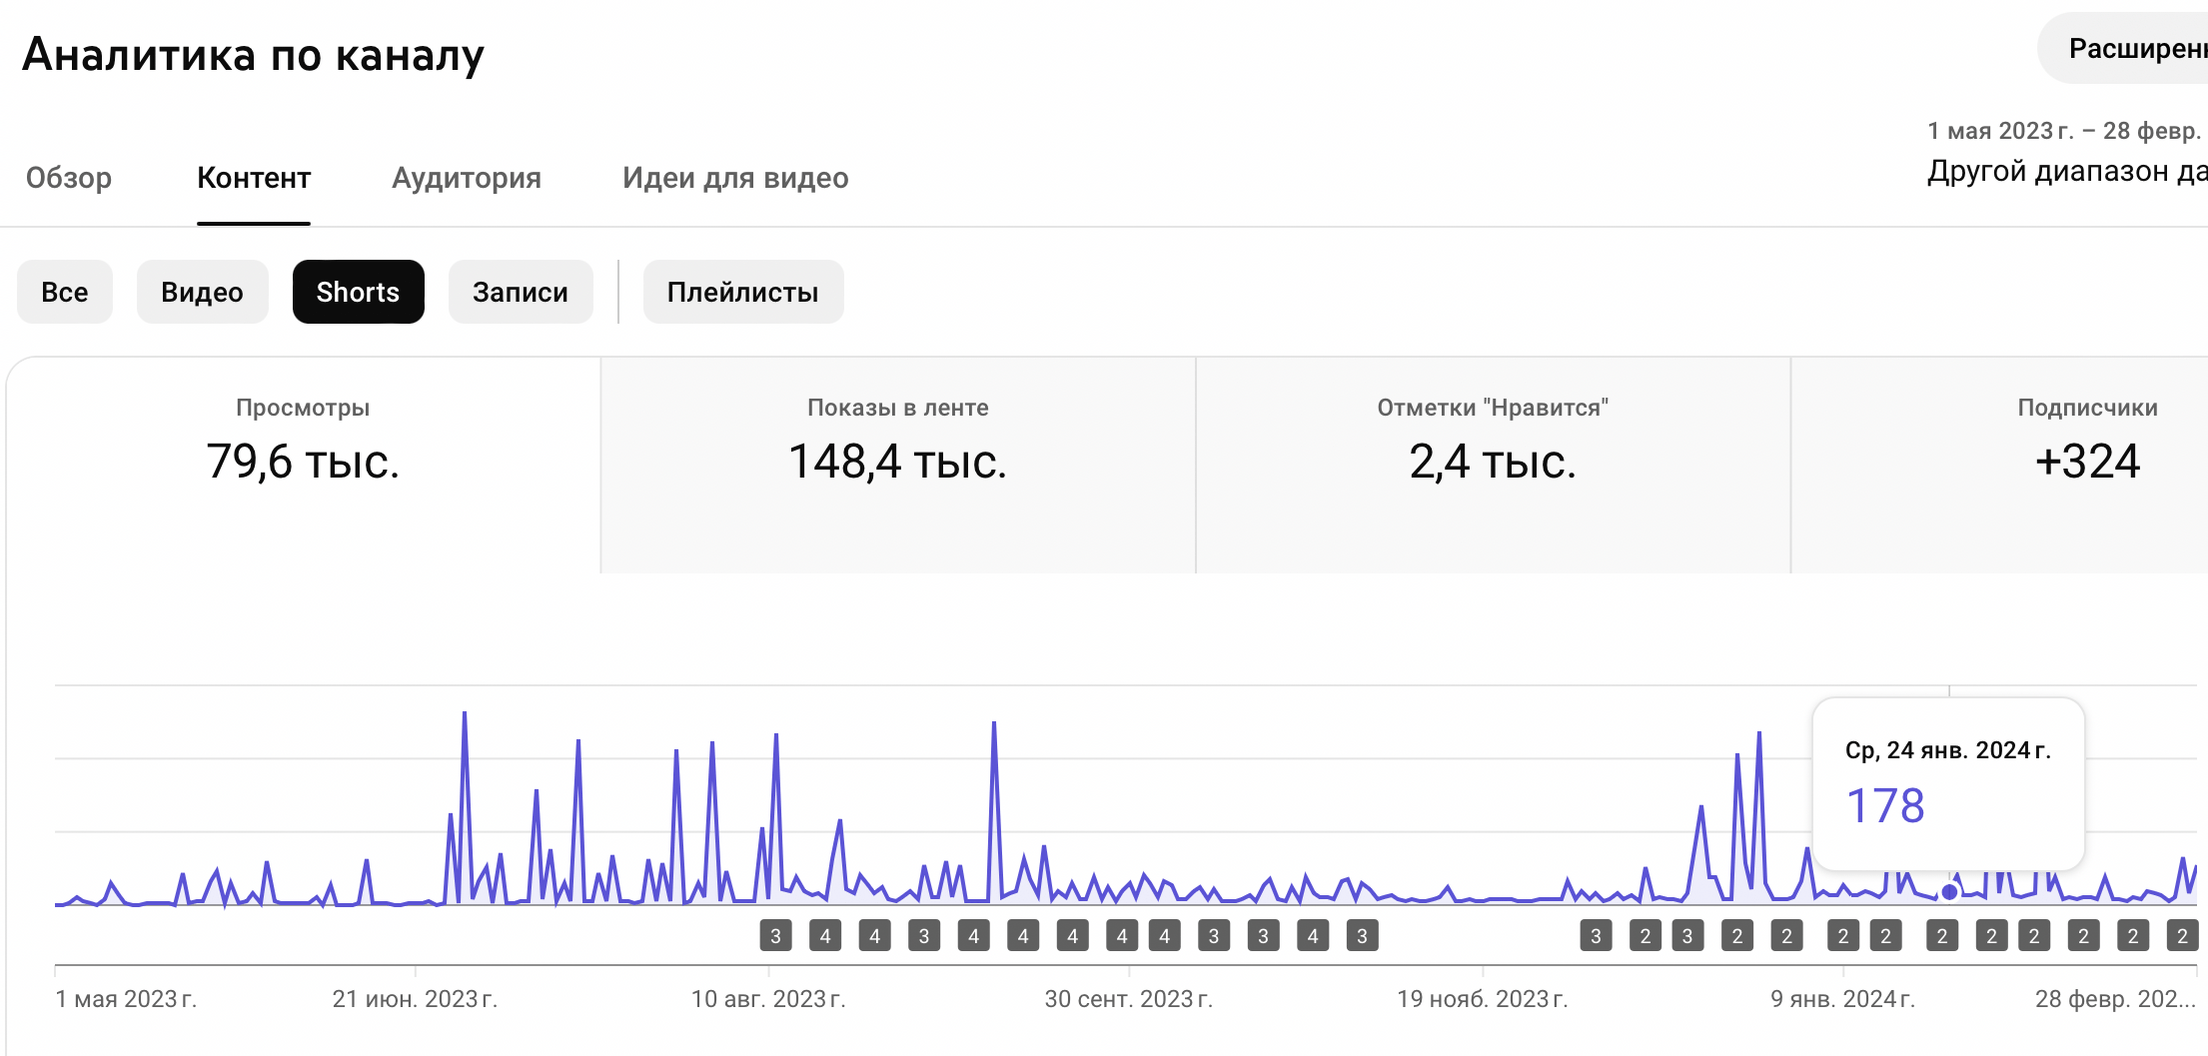Select the Показы в ленте metric card
The width and height of the screenshot is (2208, 1056).
(x=898, y=465)
